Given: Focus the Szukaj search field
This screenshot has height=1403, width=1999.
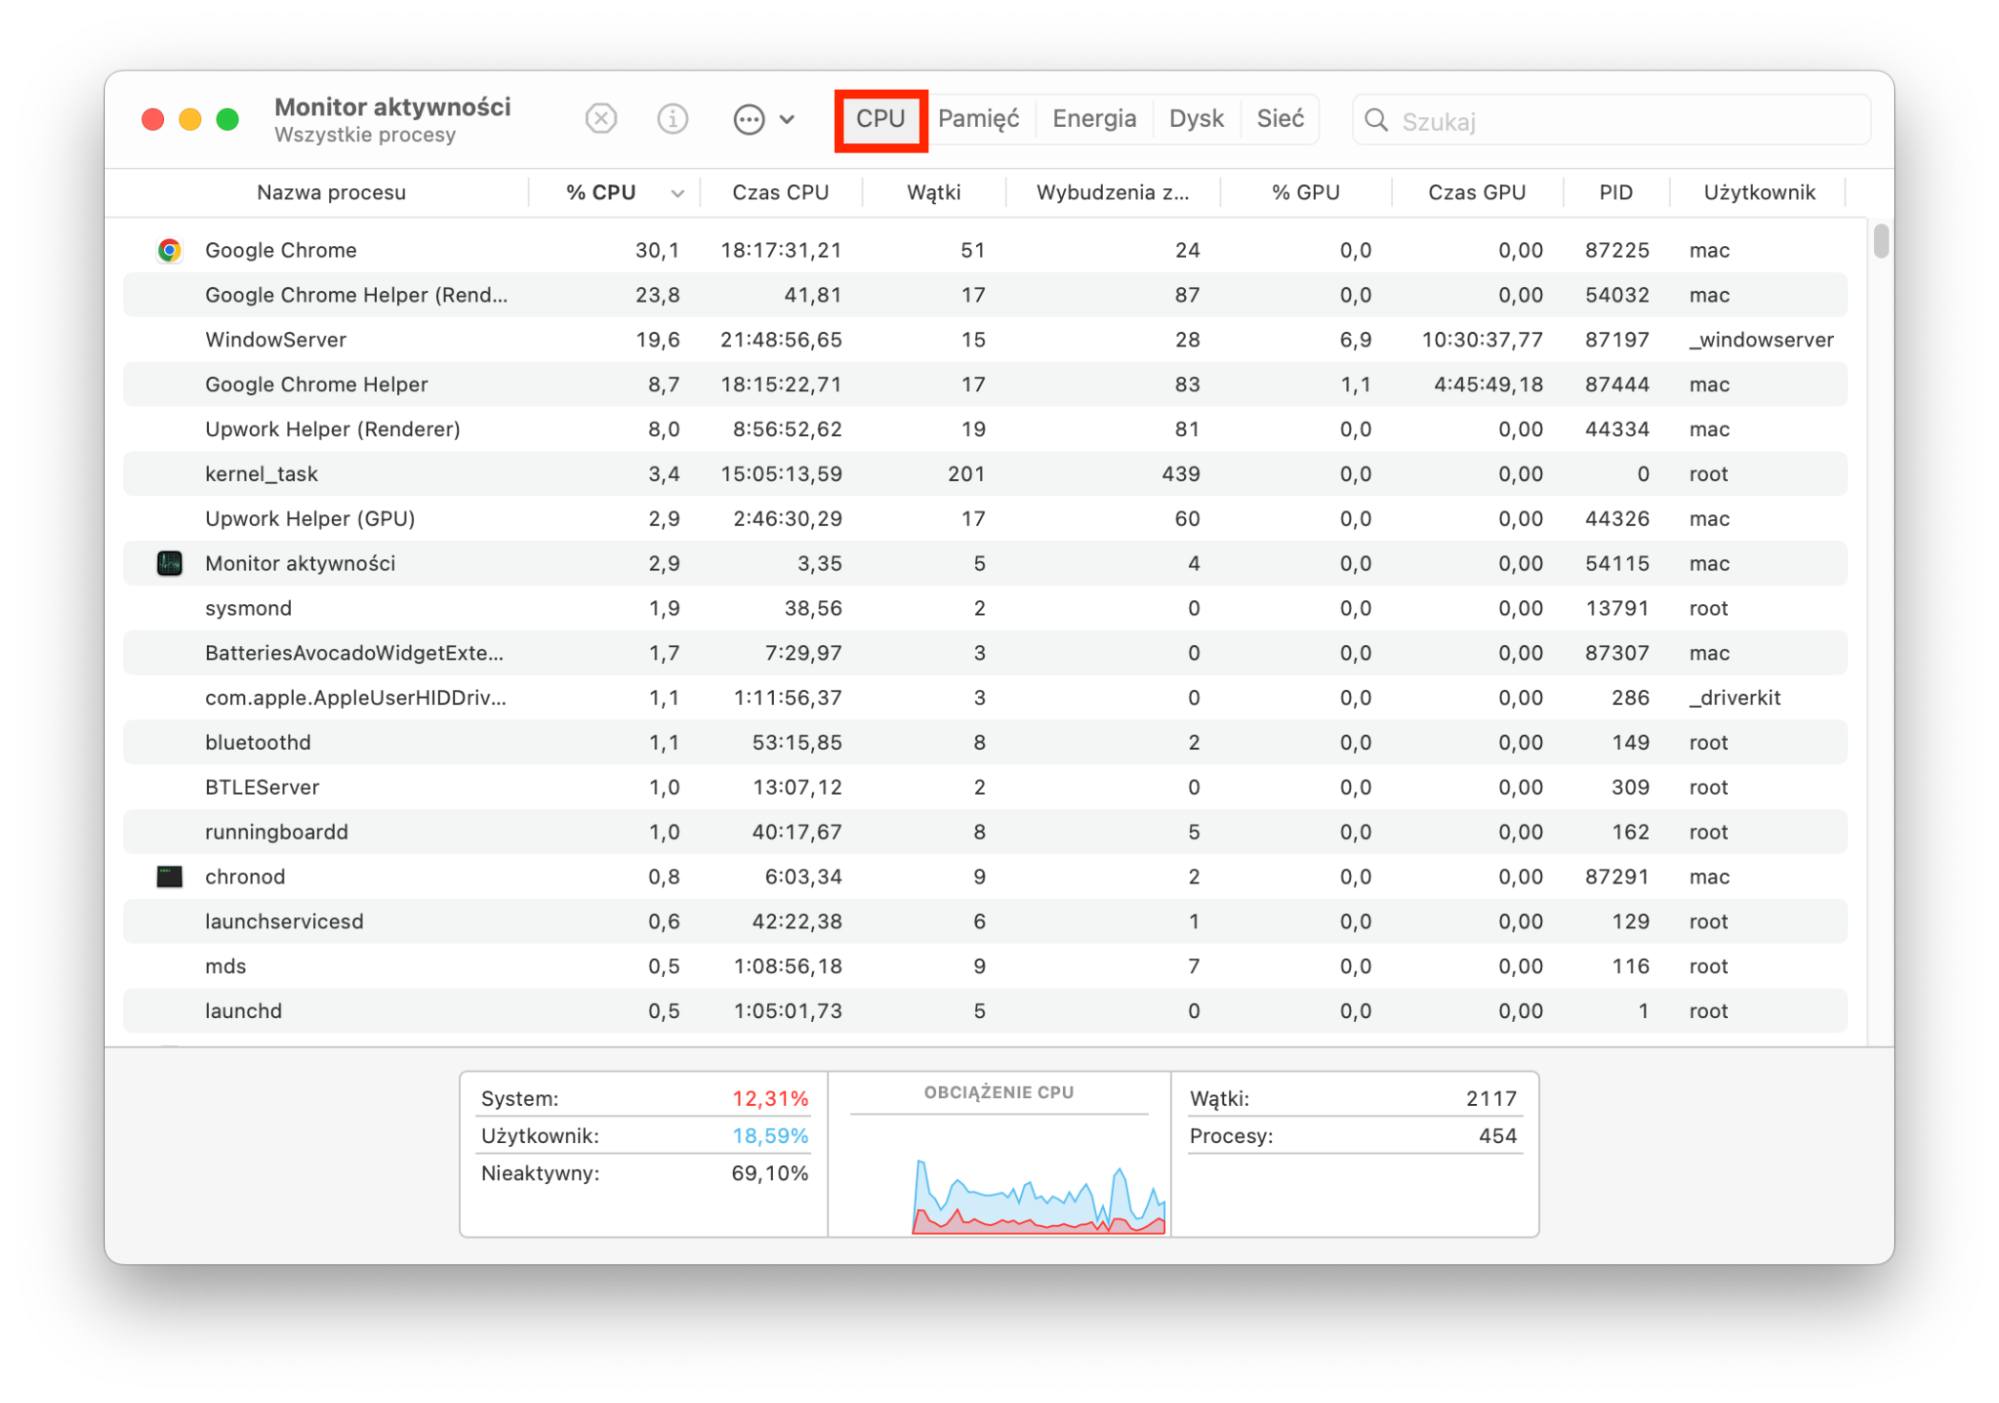Looking at the screenshot, I should (x=1611, y=120).
